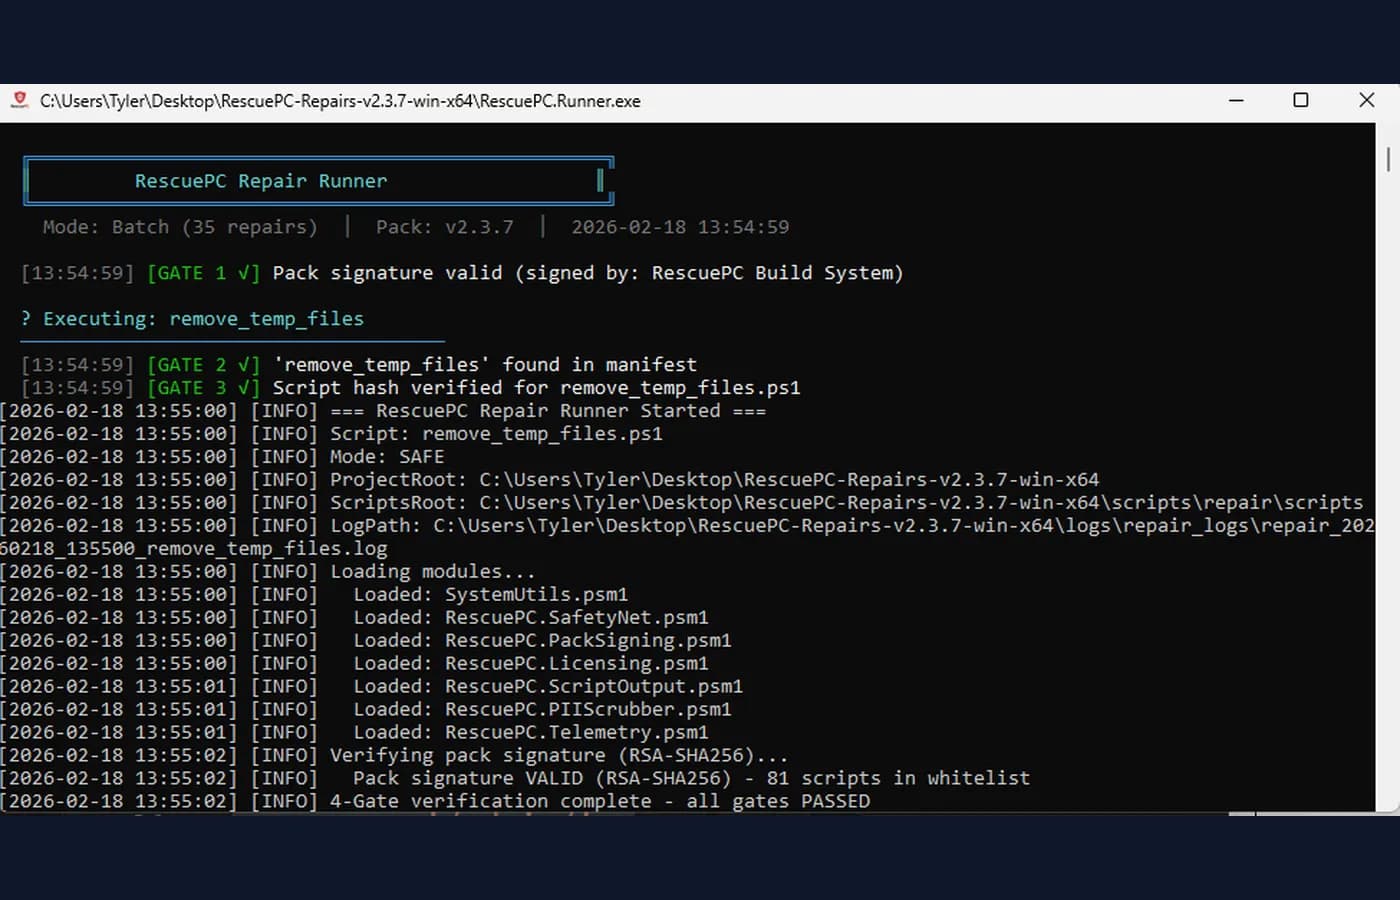Click 'Mode: Batch (35 repairs)' text
This screenshot has height=900, width=1400.
[x=180, y=227]
